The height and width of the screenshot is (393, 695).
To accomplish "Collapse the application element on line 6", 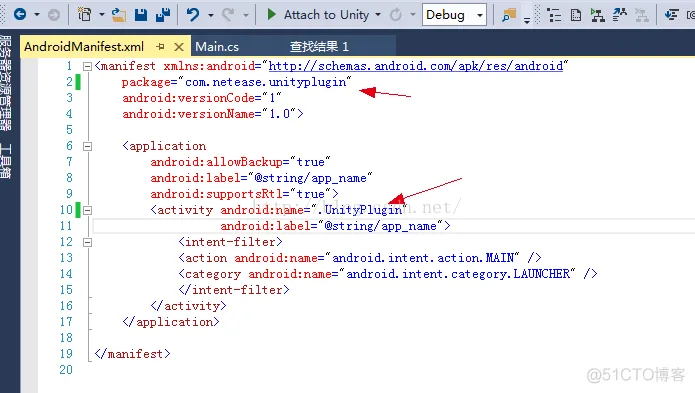I will point(87,146).
